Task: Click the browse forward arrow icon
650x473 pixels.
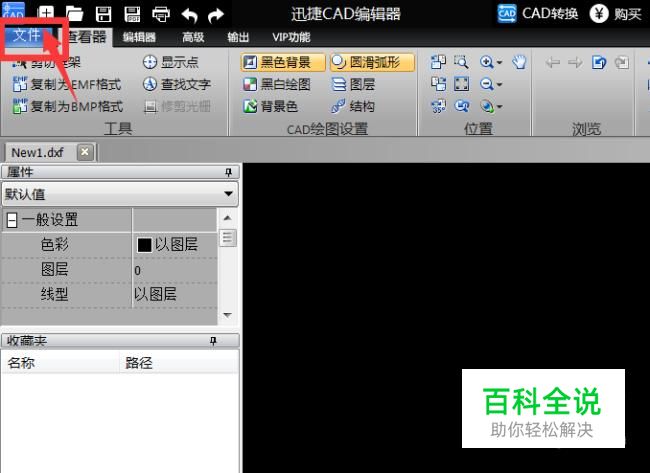Action: point(575,63)
